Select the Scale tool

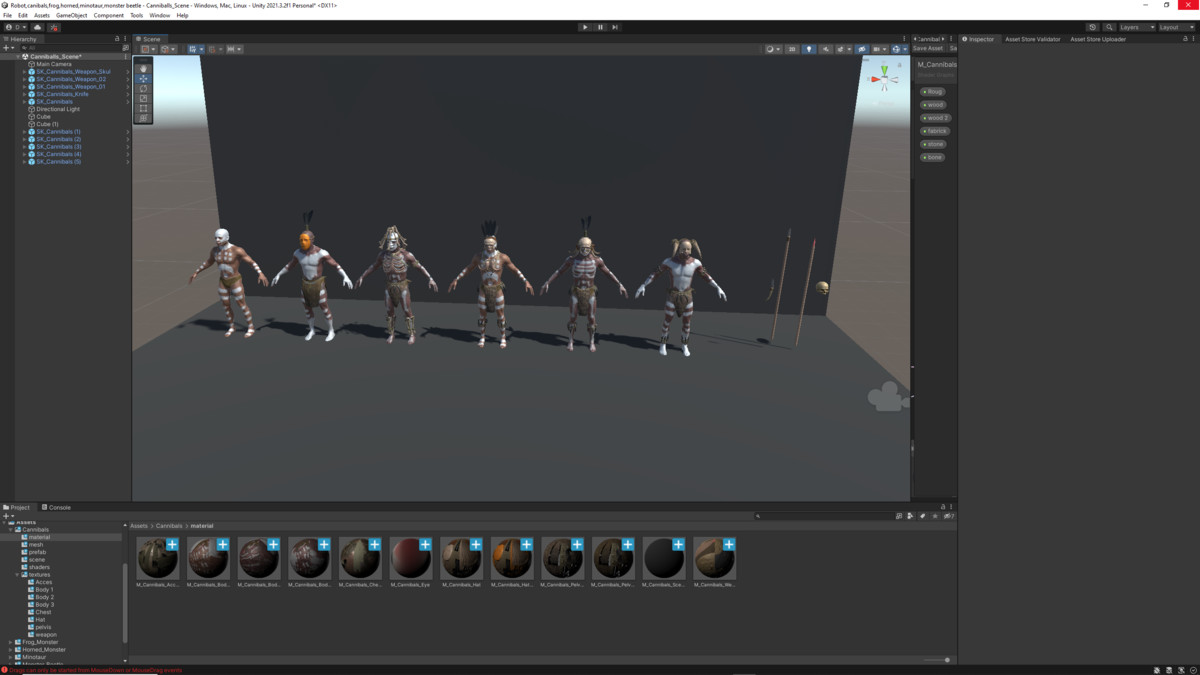143,99
